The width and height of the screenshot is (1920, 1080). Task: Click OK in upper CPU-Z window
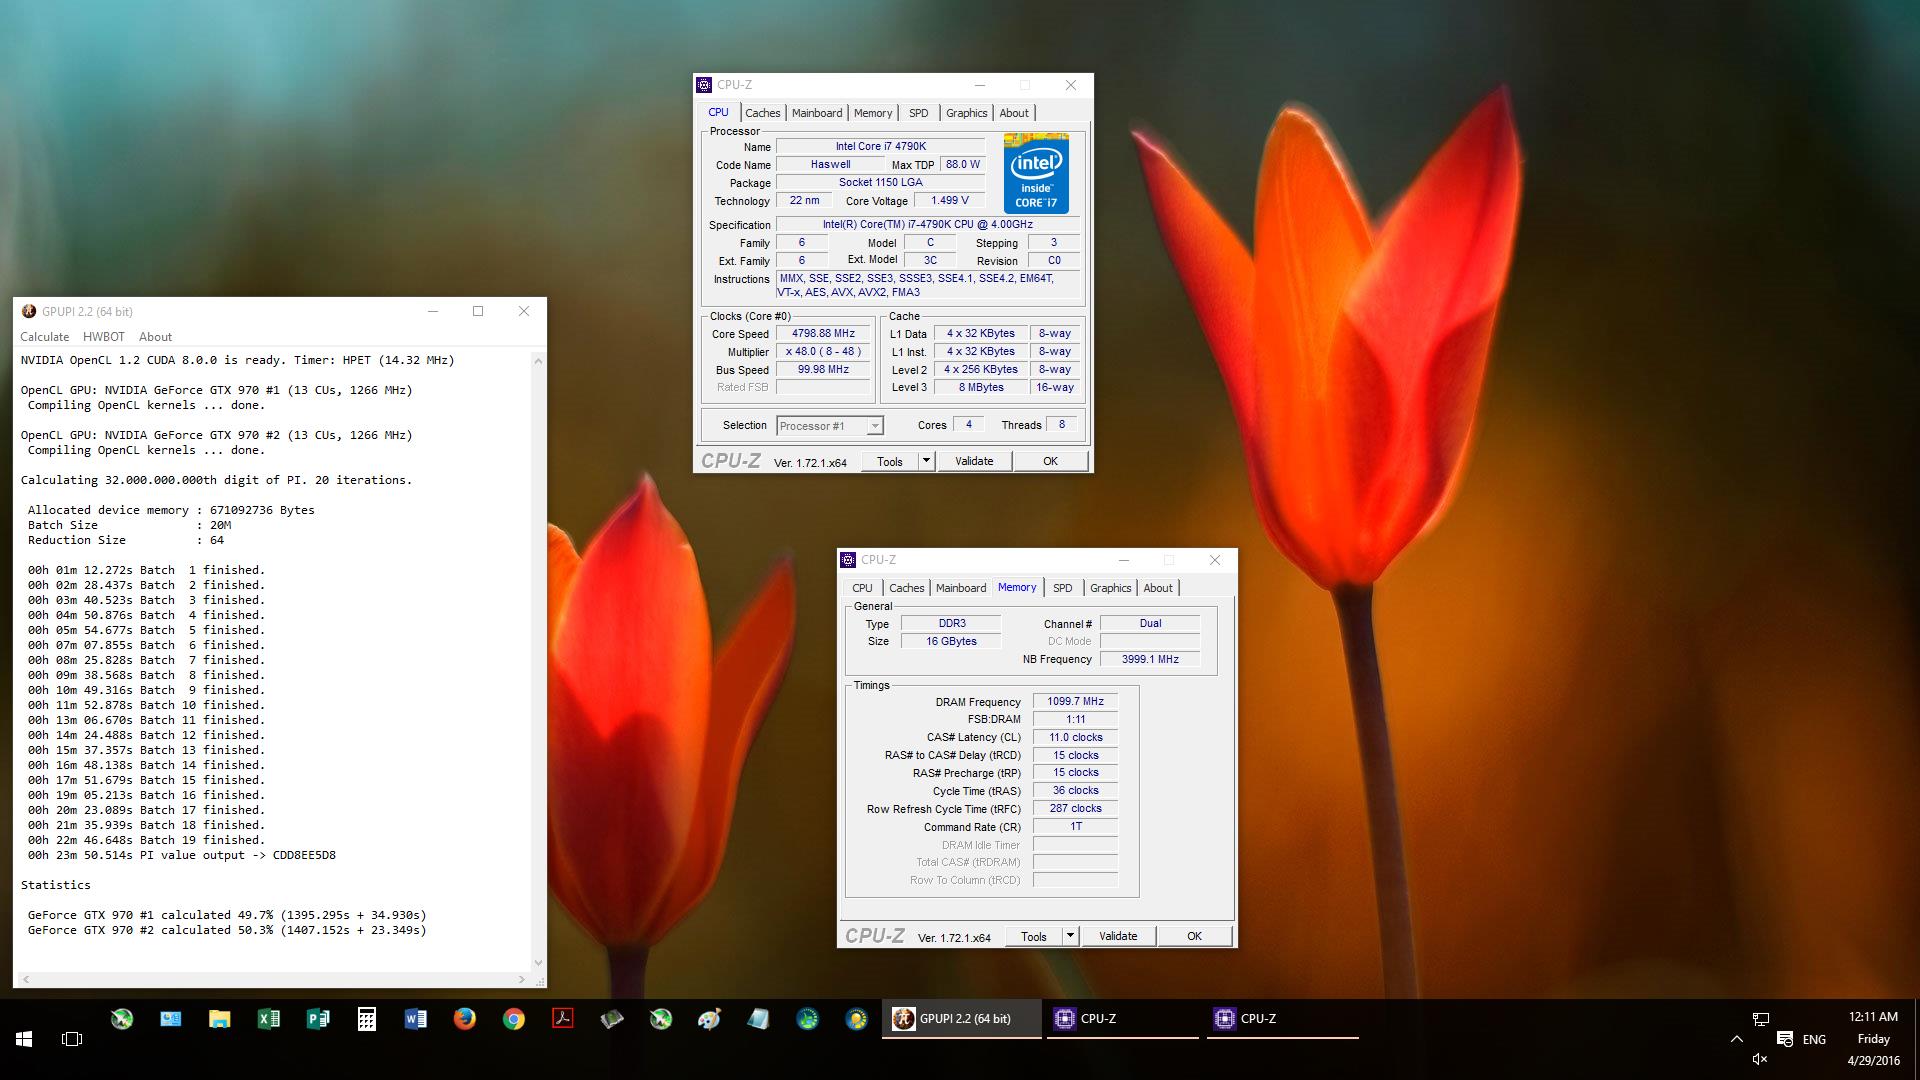(1050, 461)
